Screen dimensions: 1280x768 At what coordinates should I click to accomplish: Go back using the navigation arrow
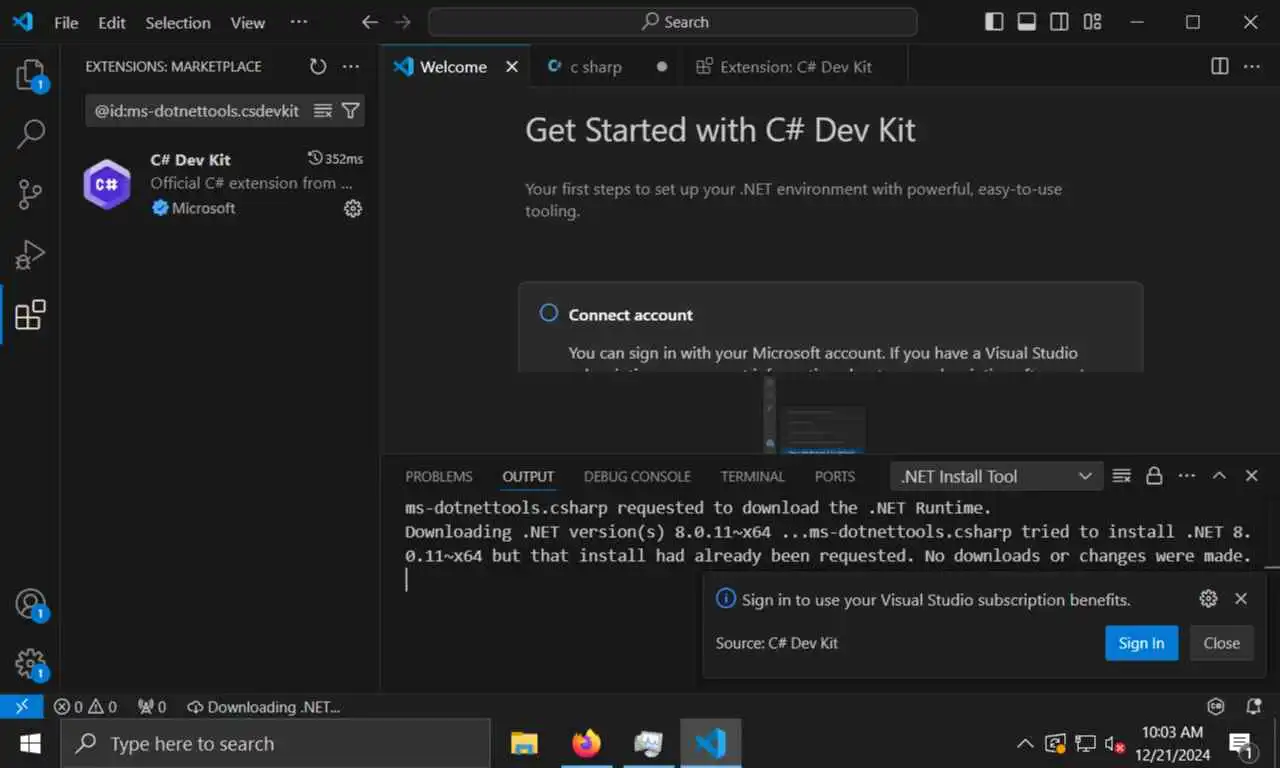[x=370, y=22]
